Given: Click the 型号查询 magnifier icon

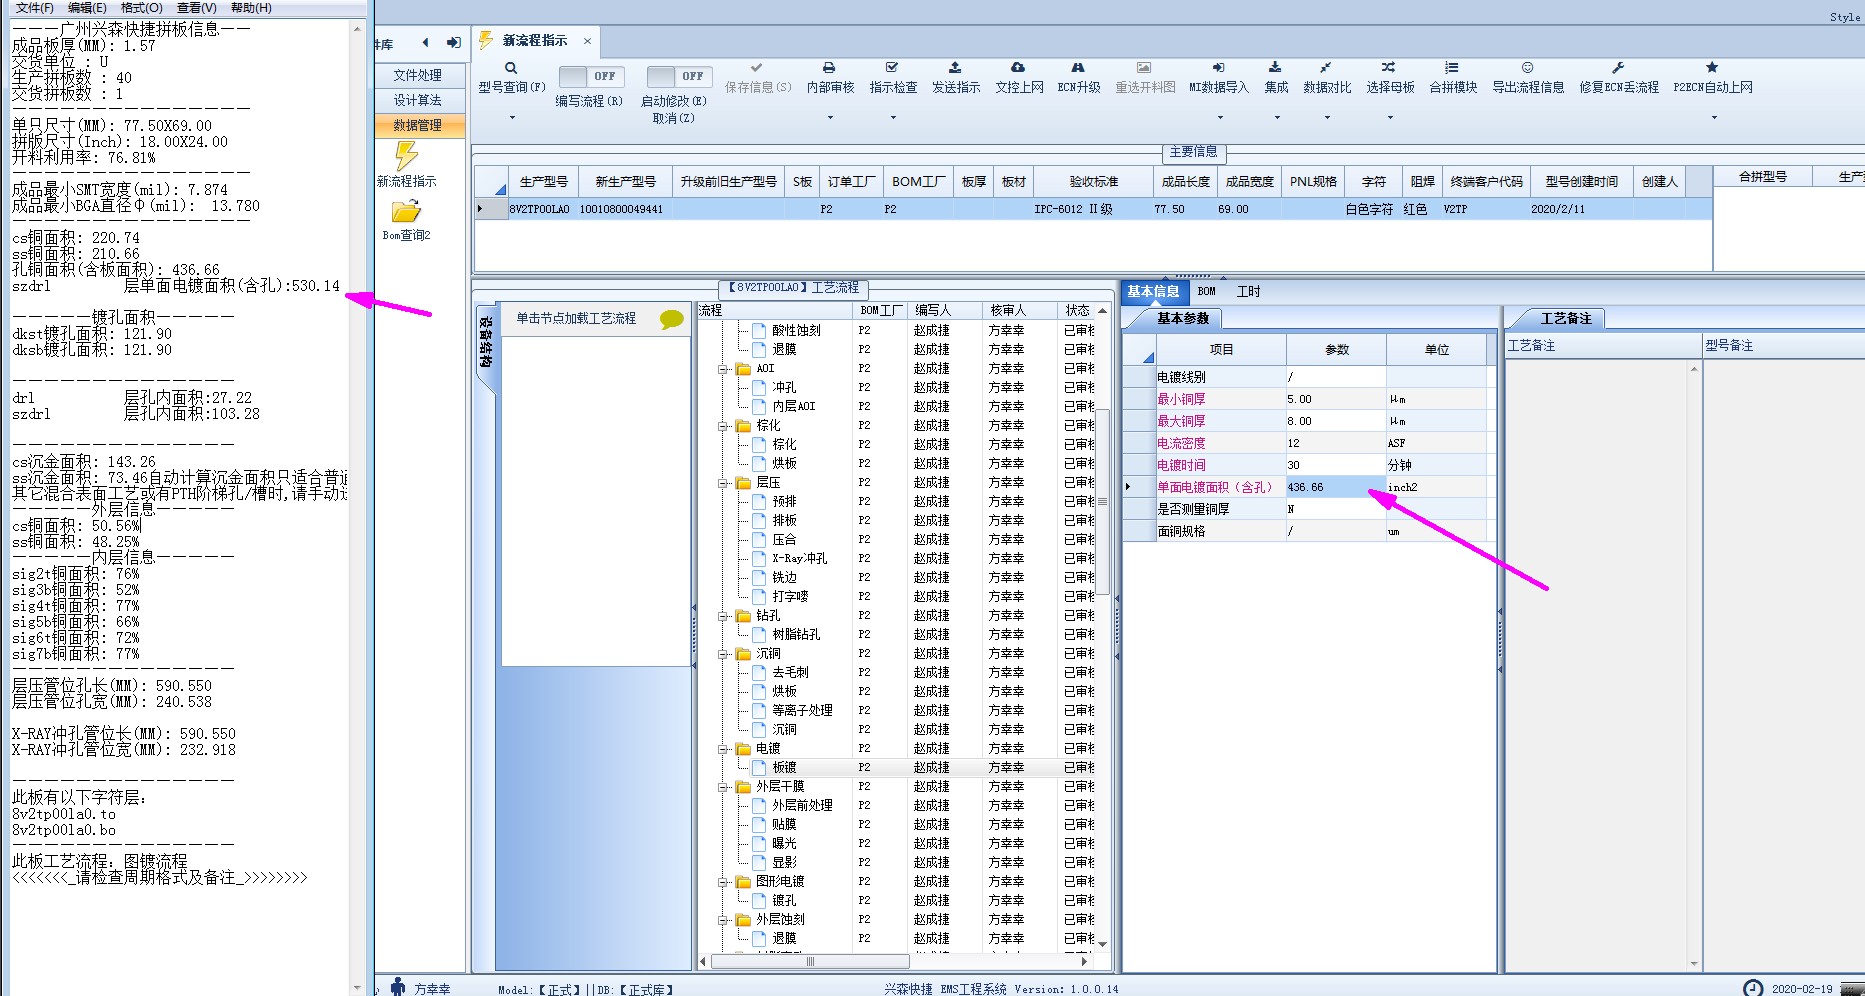Looking at the screenshot, I should tap(511, 68).
